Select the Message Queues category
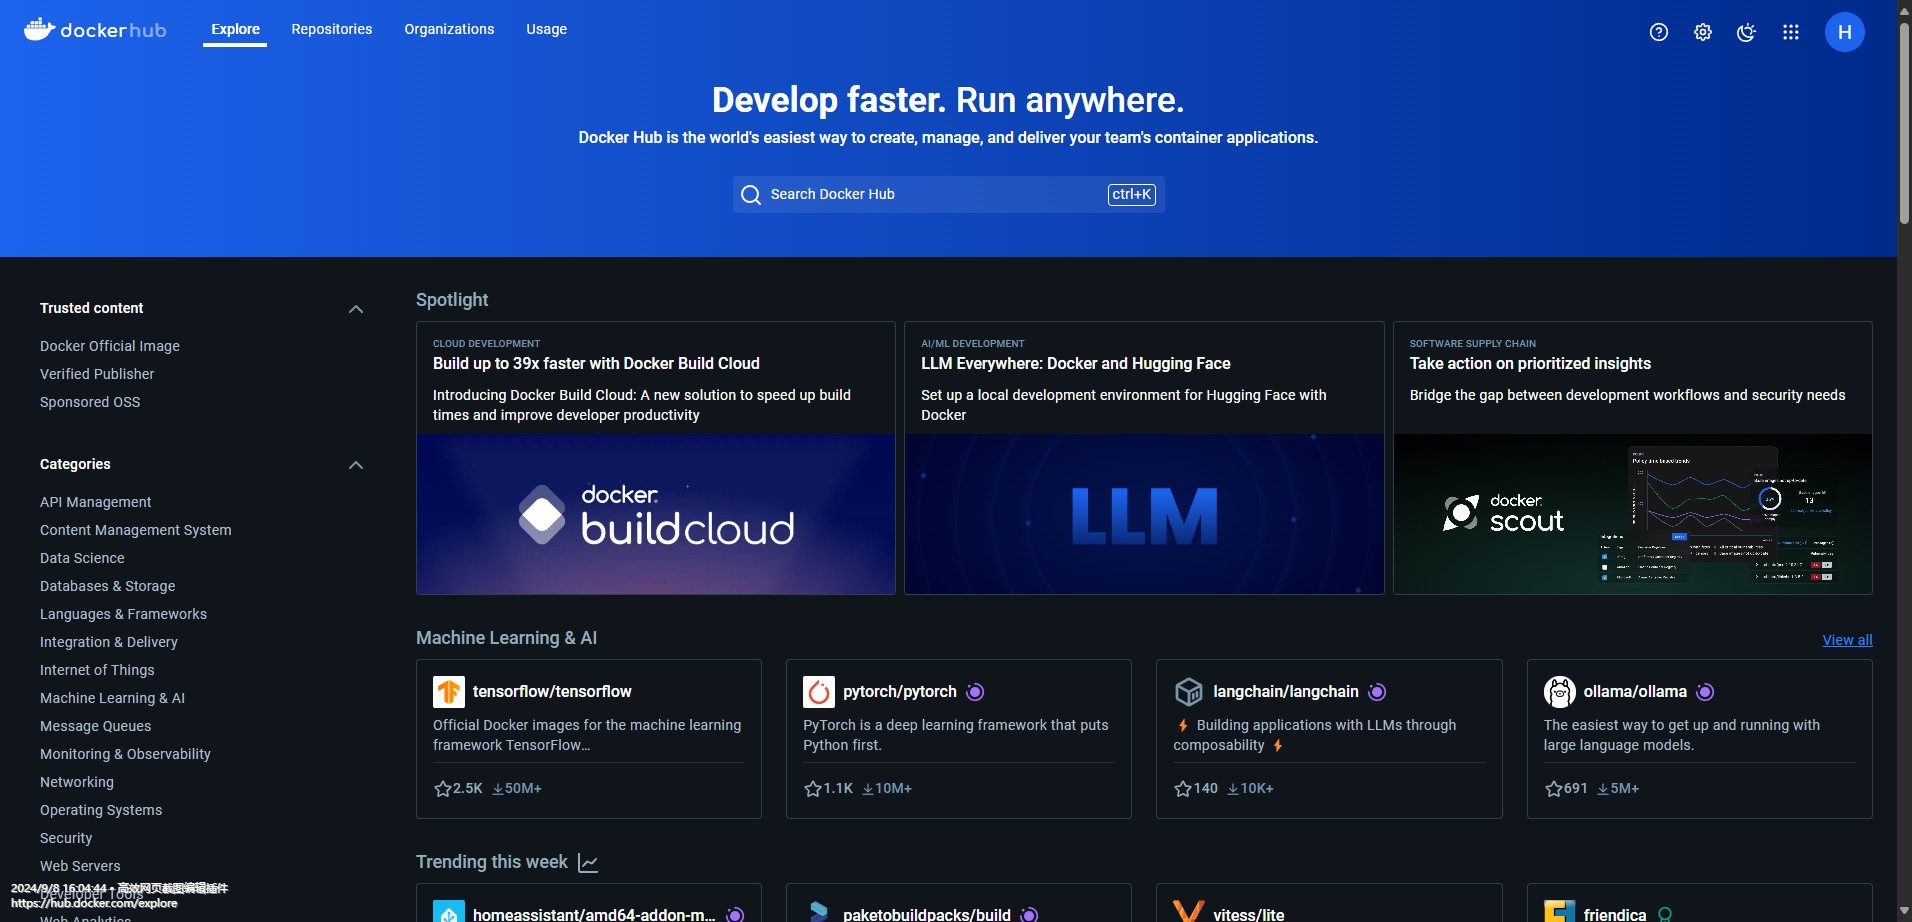This screenshot has width=1912, height=922. [x=96, y=726]
